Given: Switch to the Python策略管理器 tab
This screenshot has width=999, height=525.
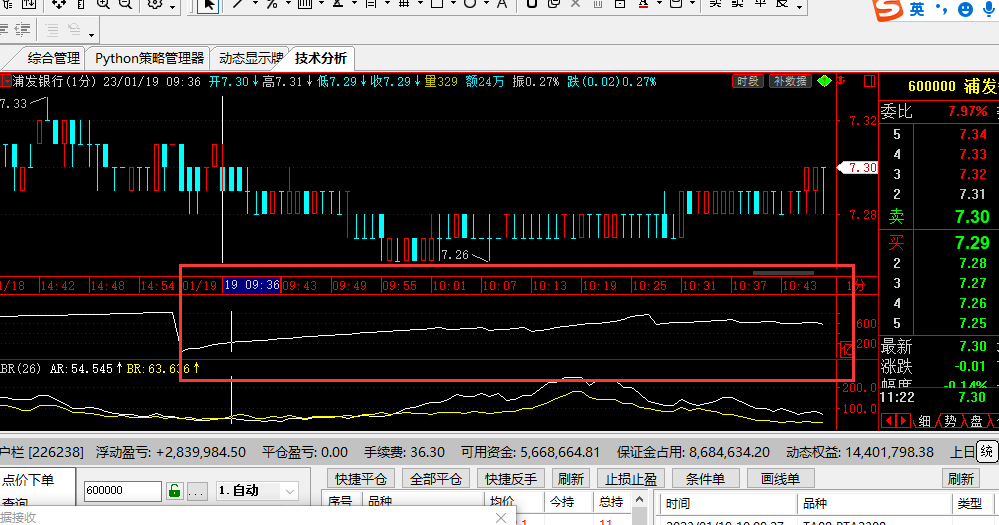Looking at the screenshot, I should (149, 59).
